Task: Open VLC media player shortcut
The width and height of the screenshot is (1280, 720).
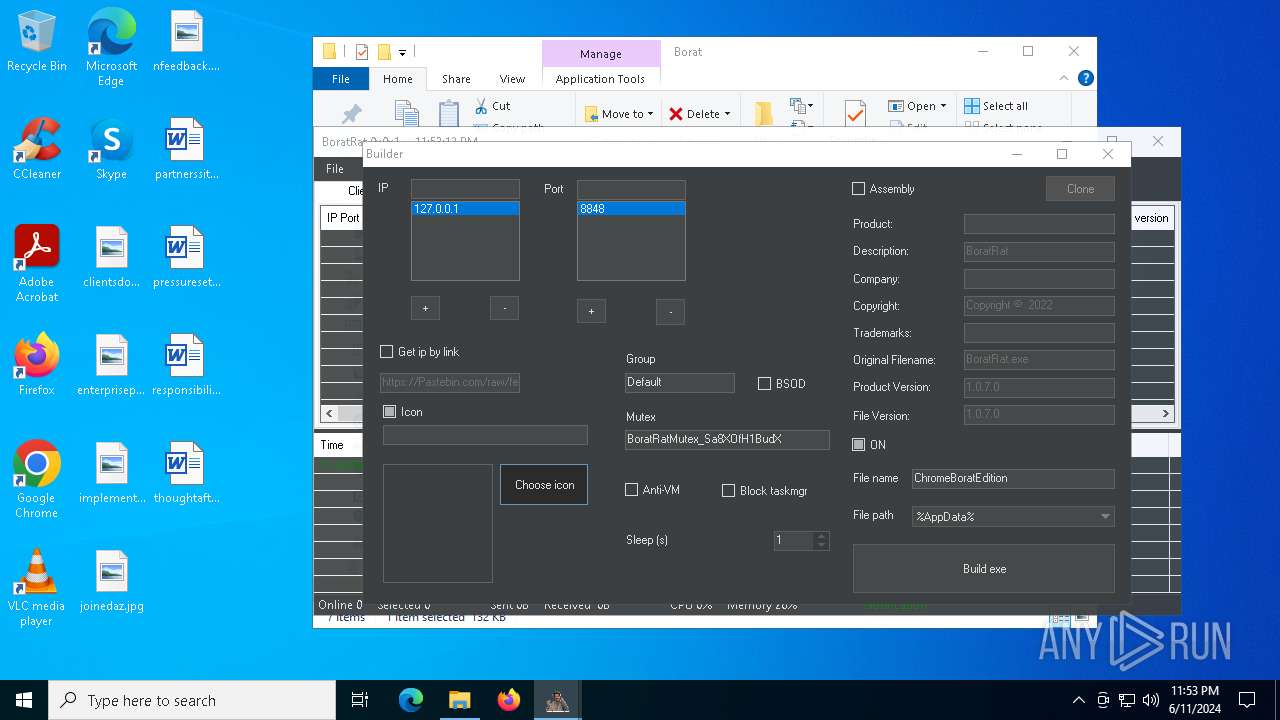Action: point(37,588)
